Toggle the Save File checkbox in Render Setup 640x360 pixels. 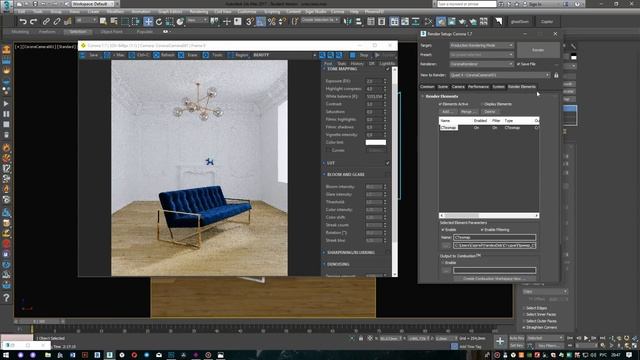point(518,64)
